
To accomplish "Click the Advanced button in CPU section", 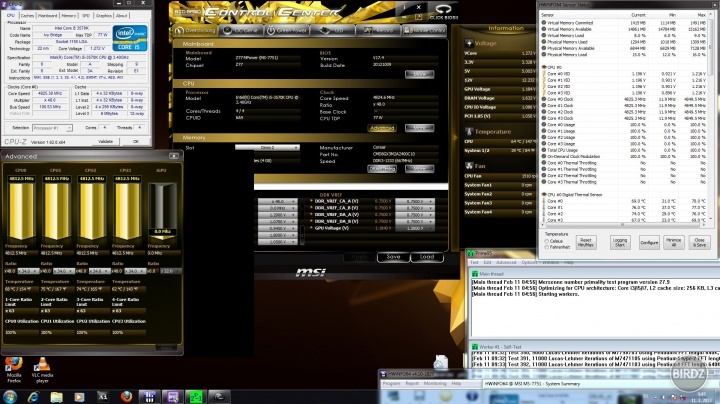I will point(382,128).
